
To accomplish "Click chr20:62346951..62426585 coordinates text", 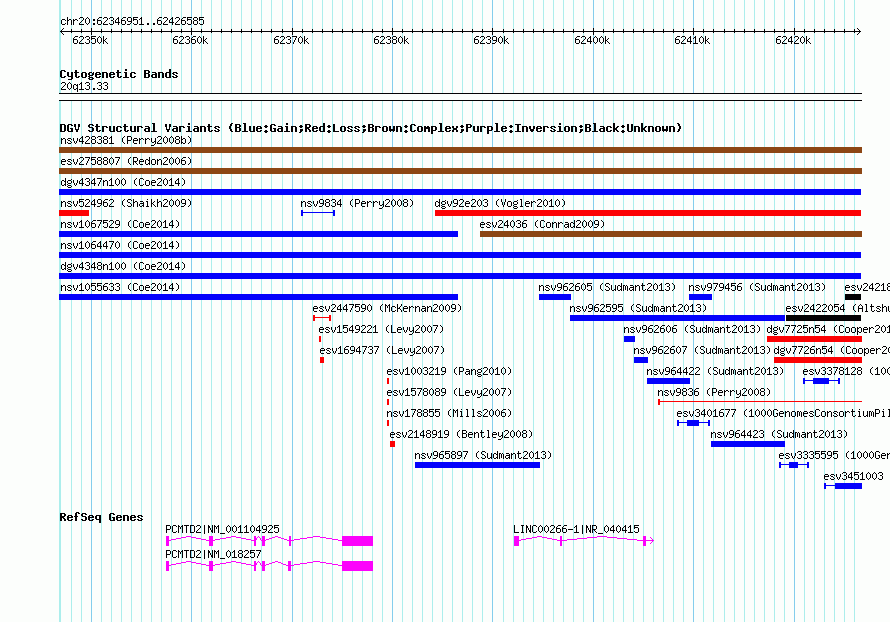I will [x=132, y=21].
